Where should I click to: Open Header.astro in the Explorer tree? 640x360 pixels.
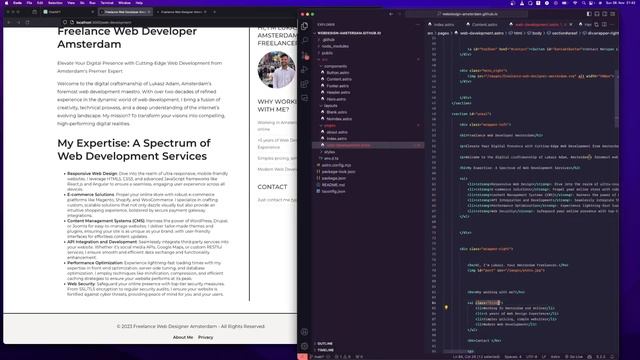338,92
